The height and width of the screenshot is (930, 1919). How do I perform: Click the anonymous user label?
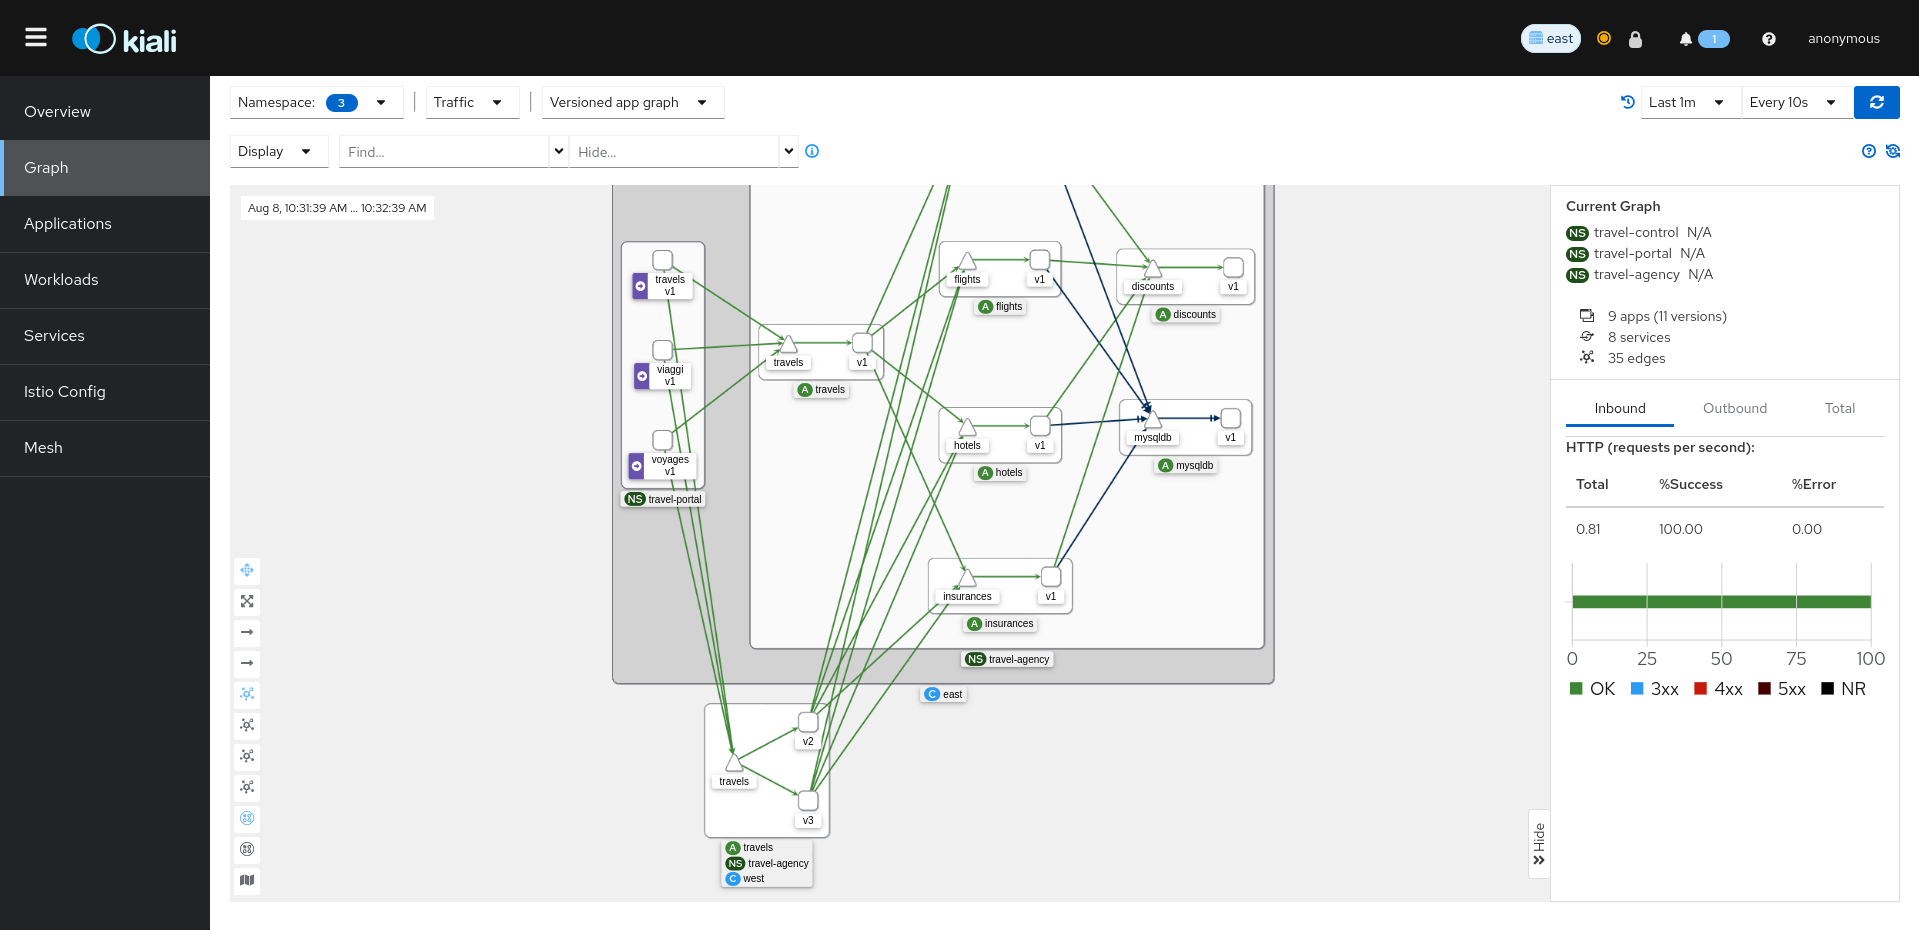pos(1843,39)
